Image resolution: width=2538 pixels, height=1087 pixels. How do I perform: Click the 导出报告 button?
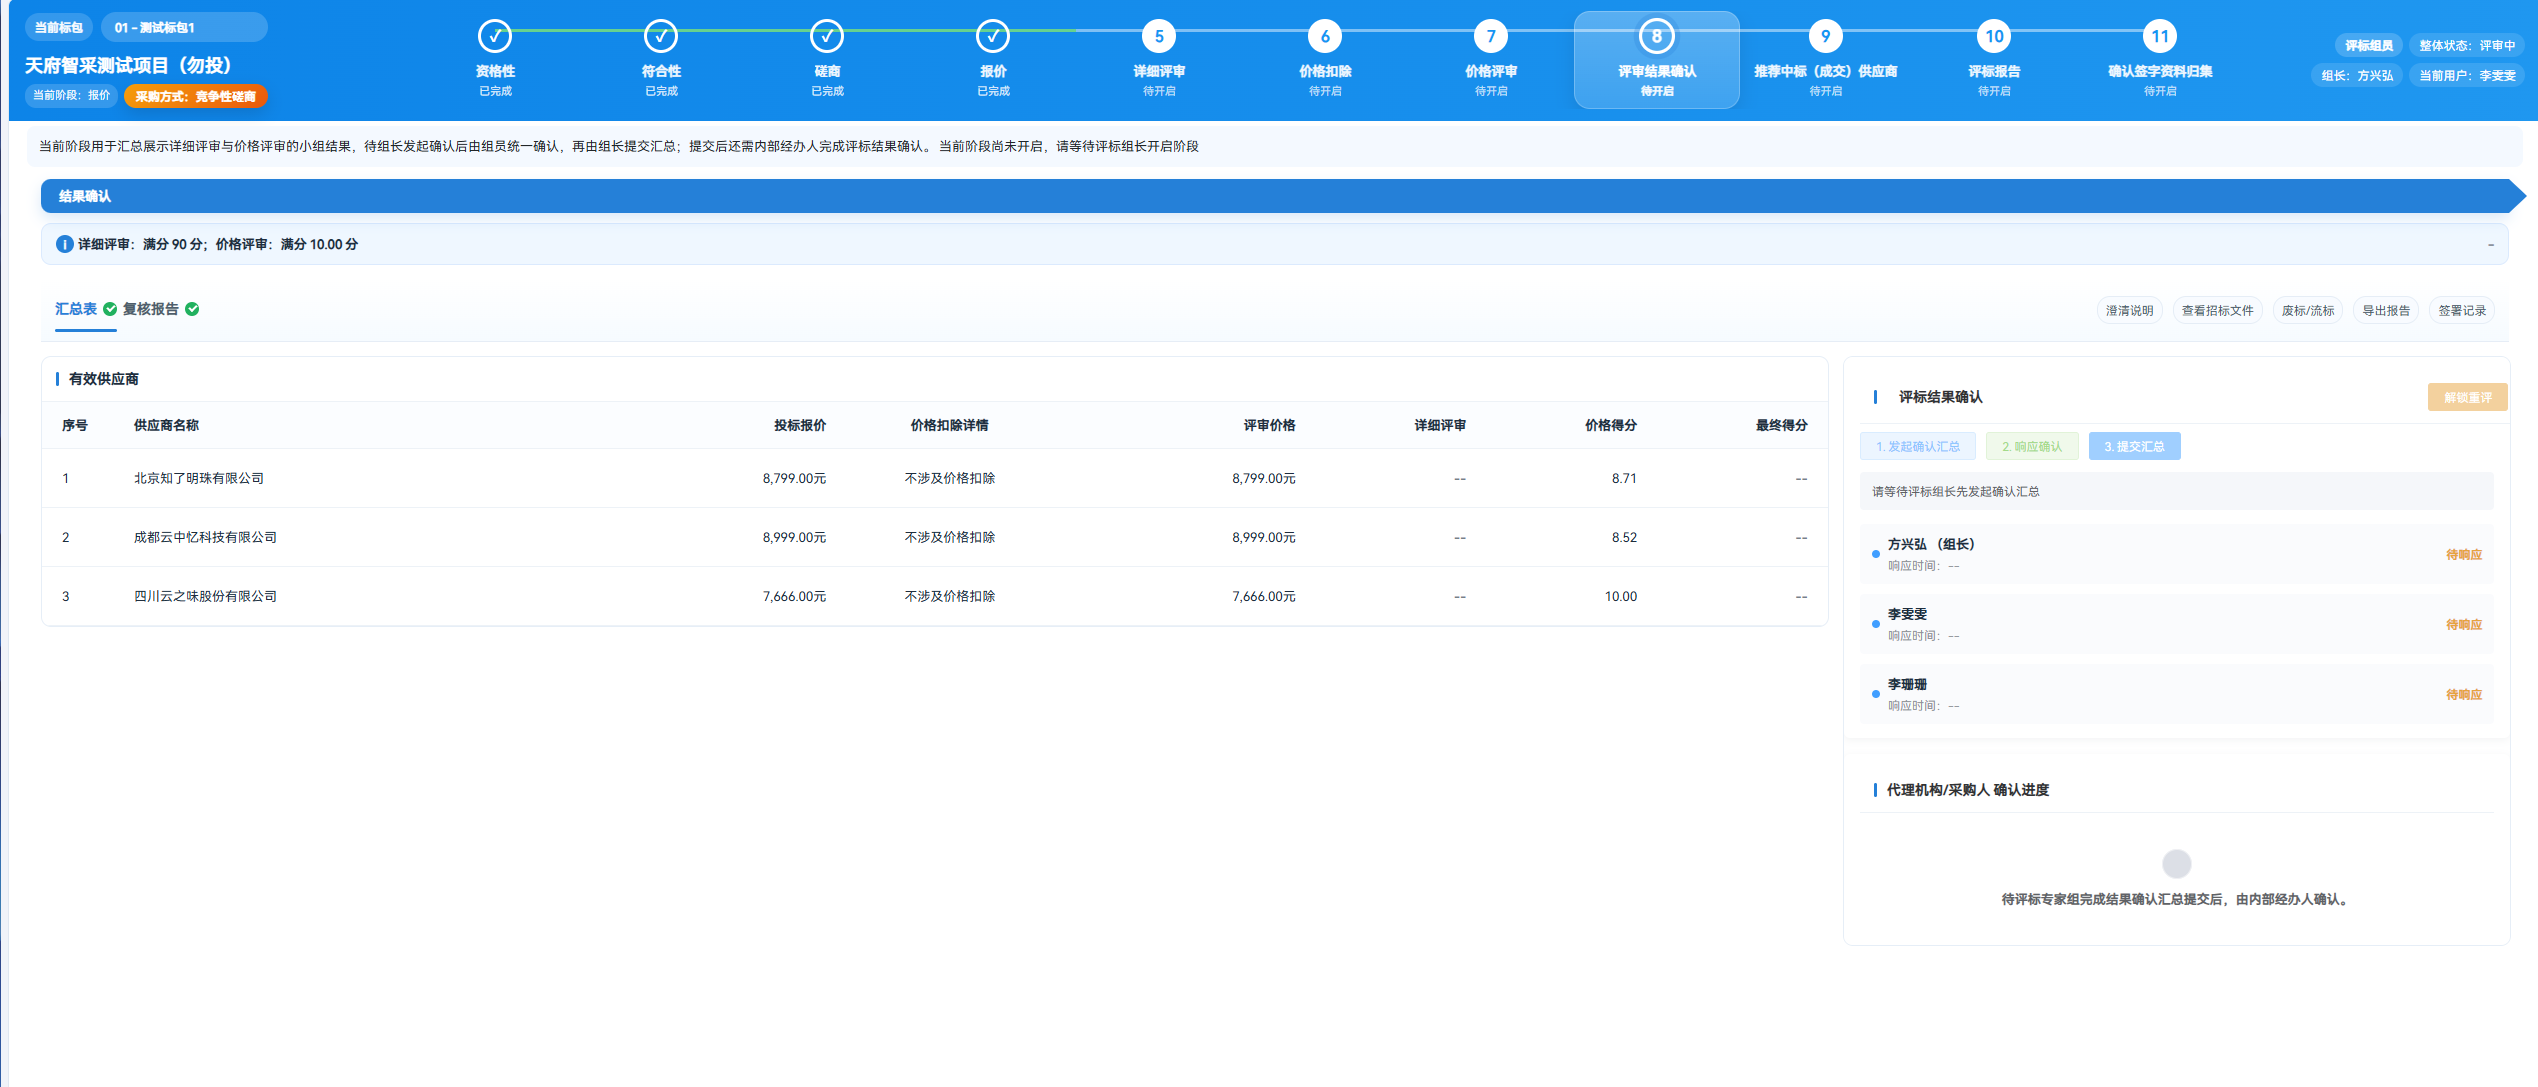click(x=2386, y=311)
